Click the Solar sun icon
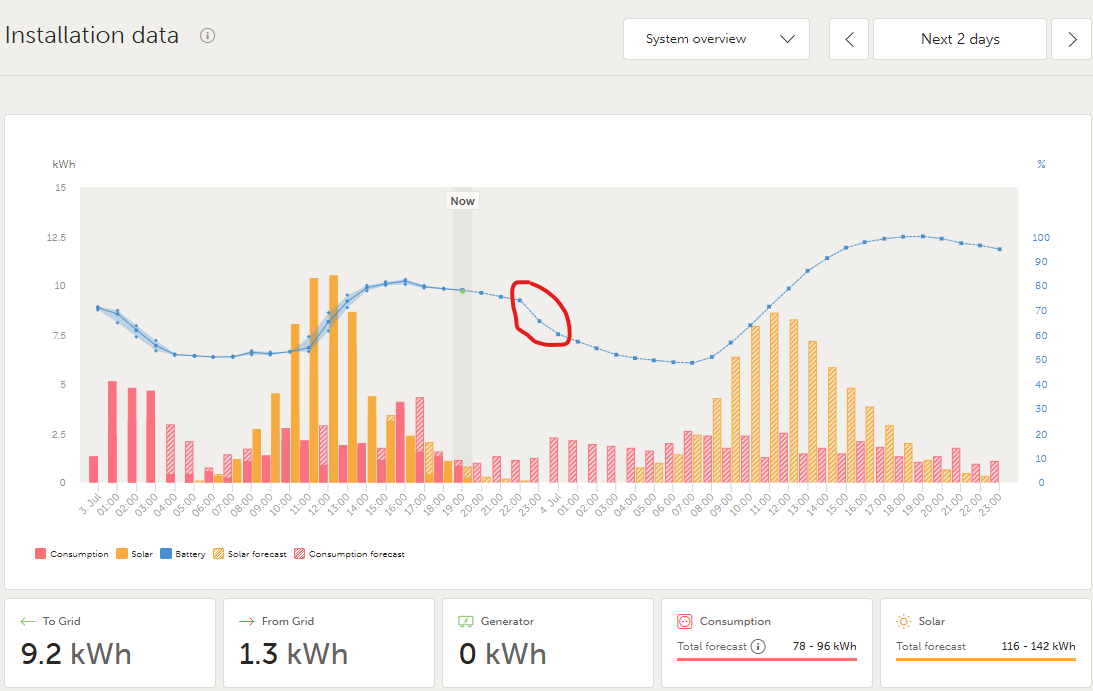 [x=904, y=621]
